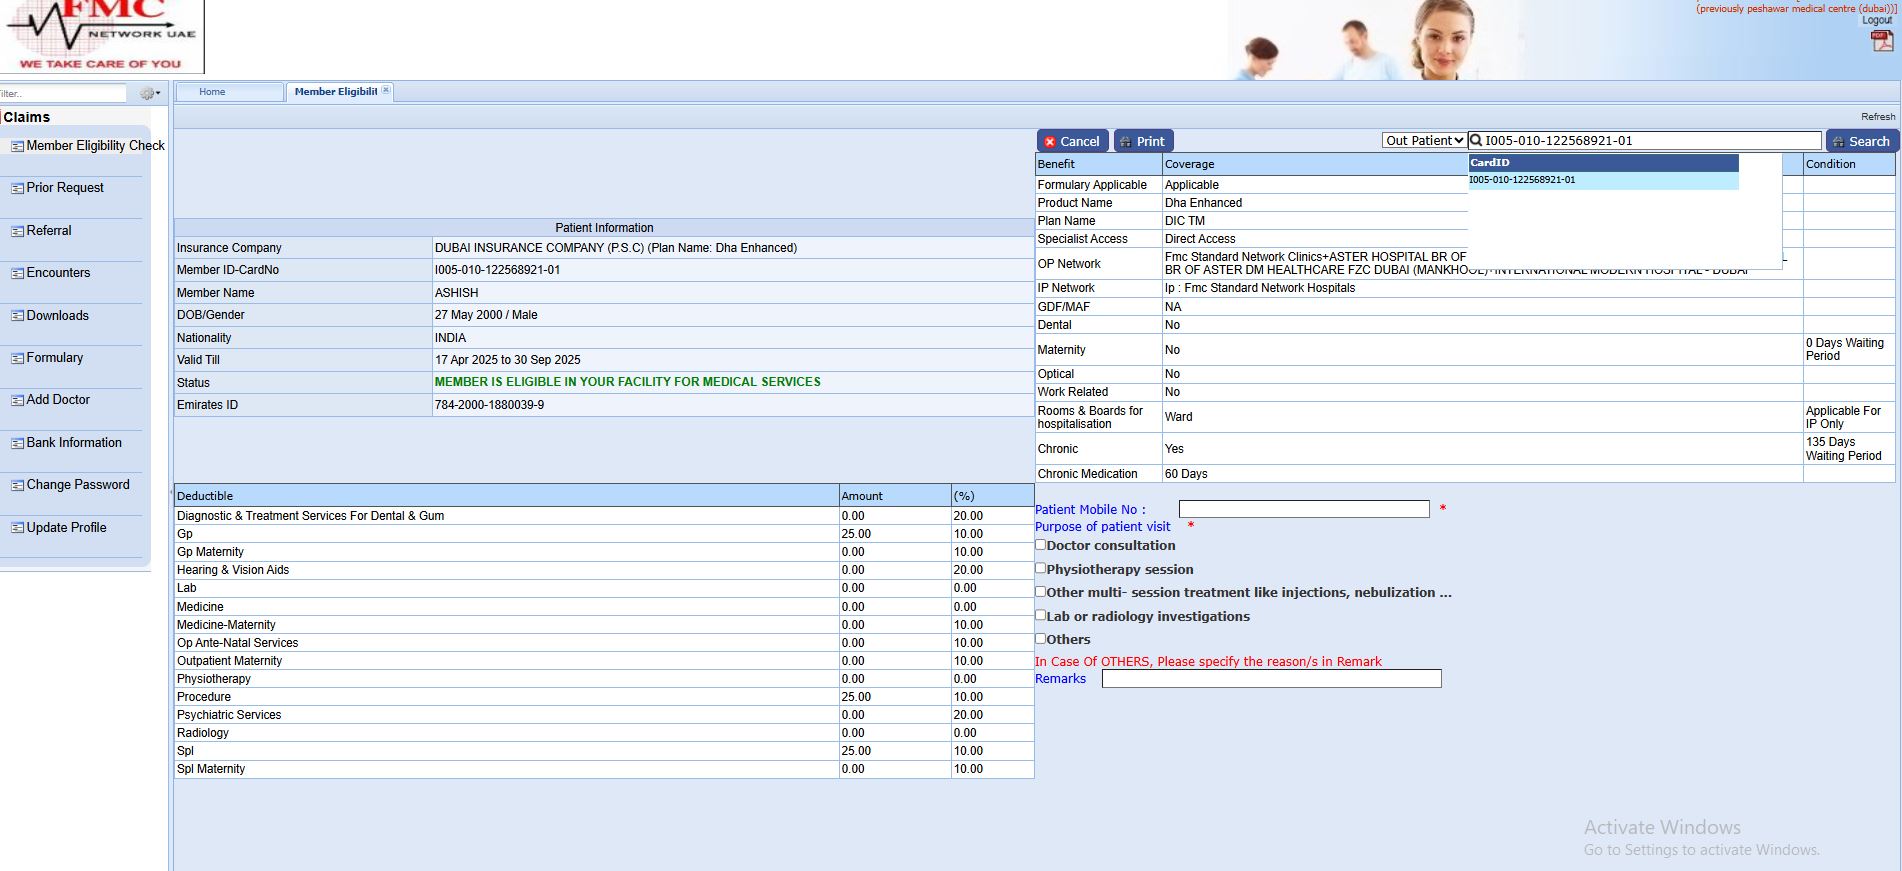Click the Encounters sidebar icon
1902x871 pixels.
coord(17,274)
